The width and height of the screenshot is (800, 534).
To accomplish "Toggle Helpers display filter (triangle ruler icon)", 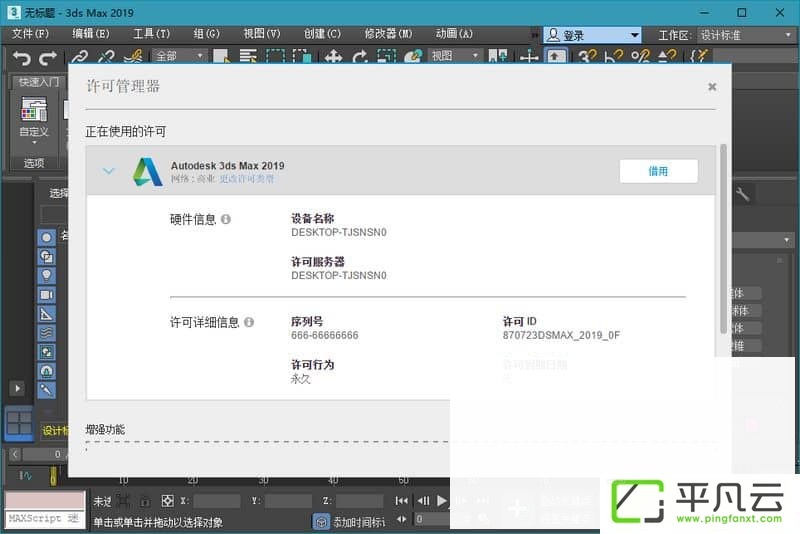I will [46, 314].
